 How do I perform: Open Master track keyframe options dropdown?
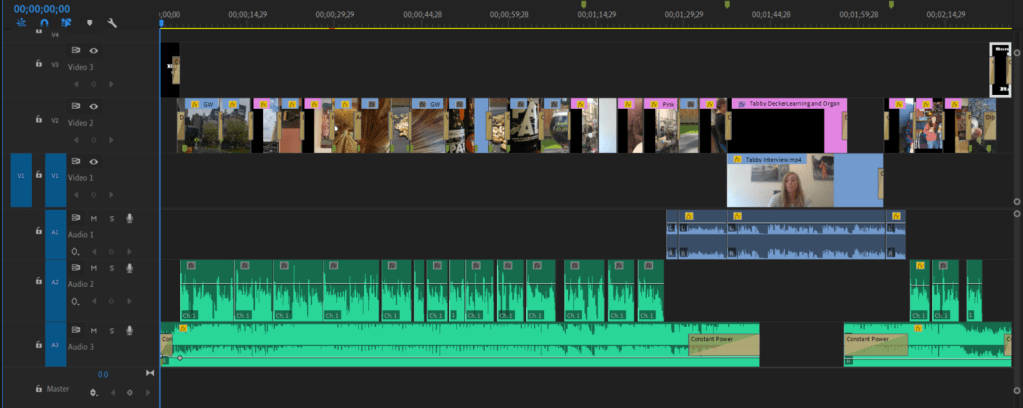coord(95,392)
